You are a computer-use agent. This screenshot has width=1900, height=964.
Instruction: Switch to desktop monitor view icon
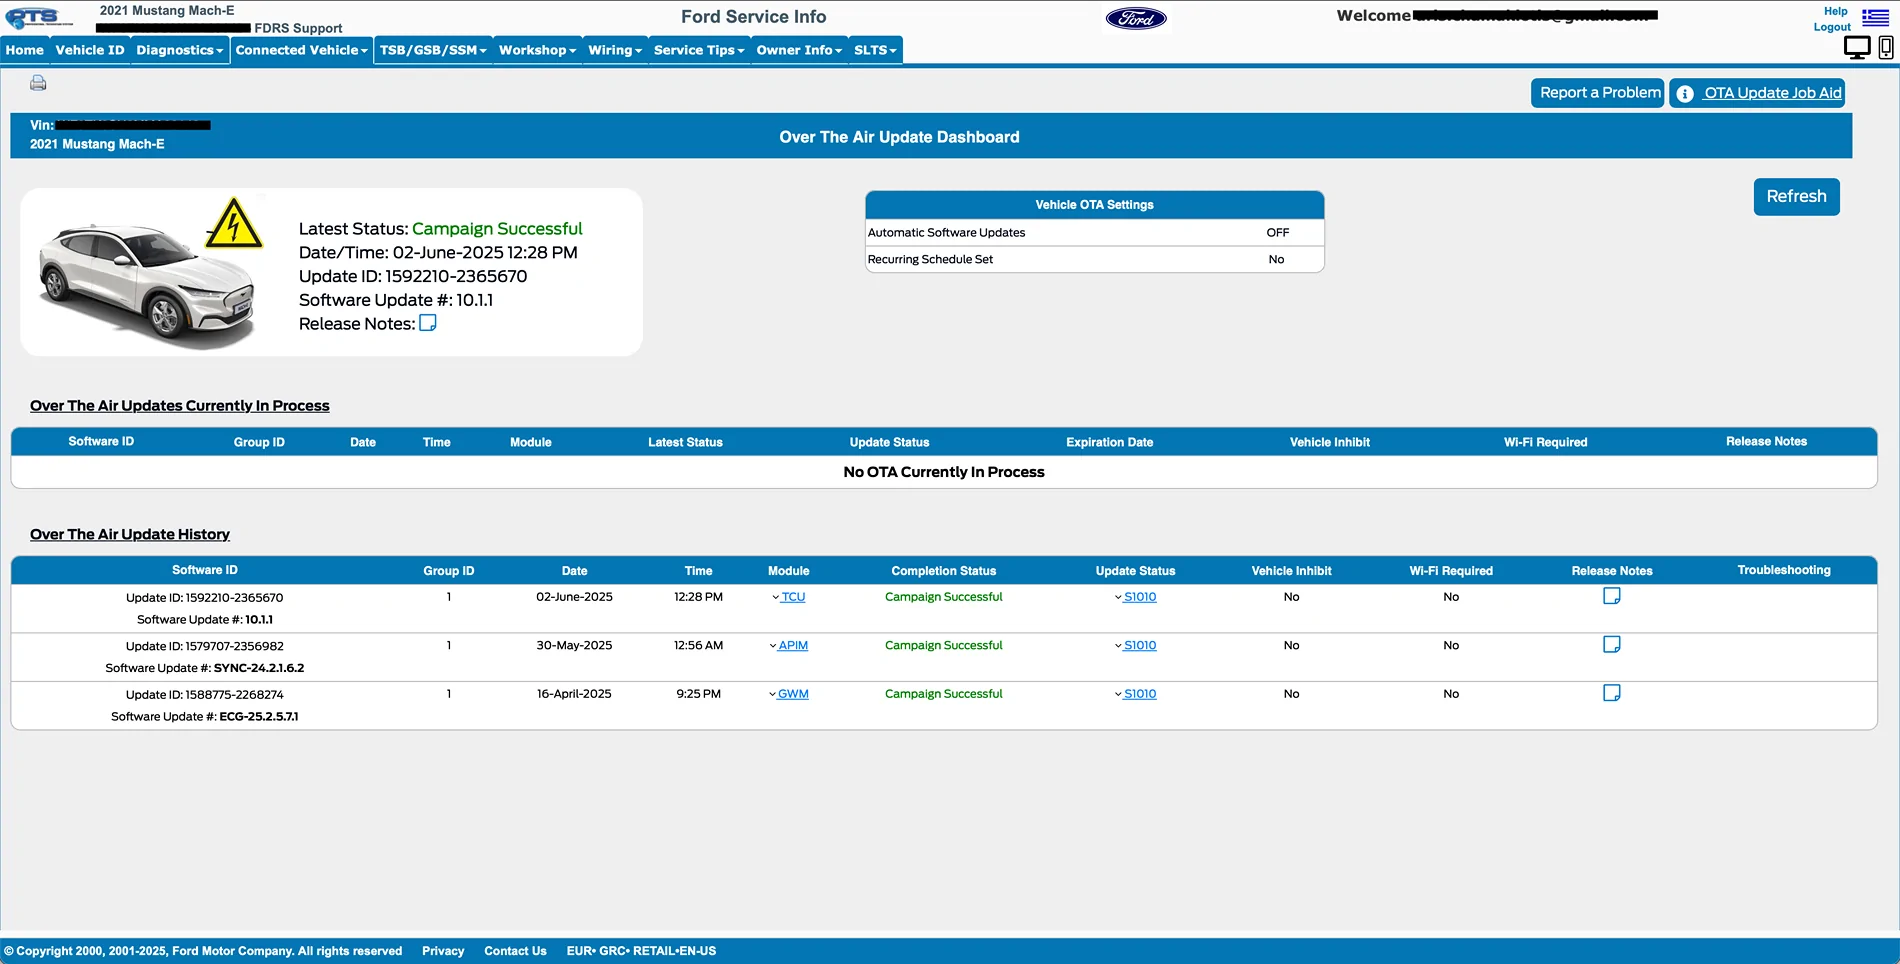pos(1857,47)
